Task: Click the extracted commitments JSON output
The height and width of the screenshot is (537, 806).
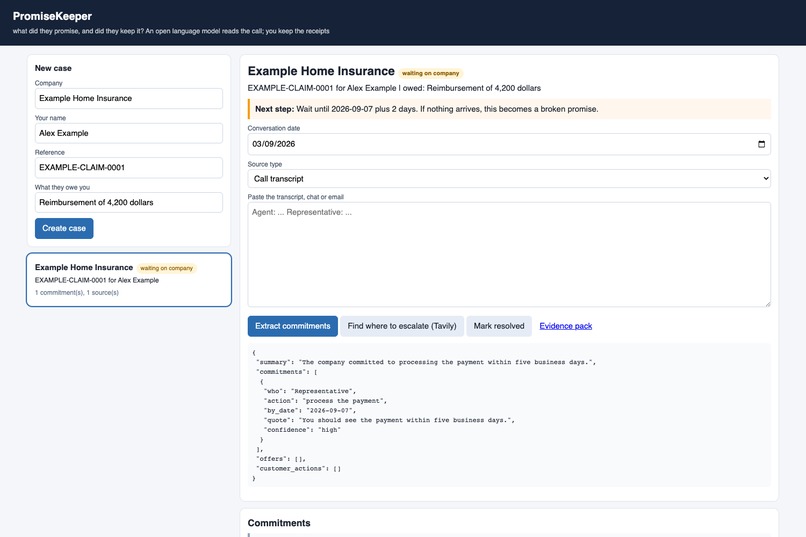Action: pos(509,415)
